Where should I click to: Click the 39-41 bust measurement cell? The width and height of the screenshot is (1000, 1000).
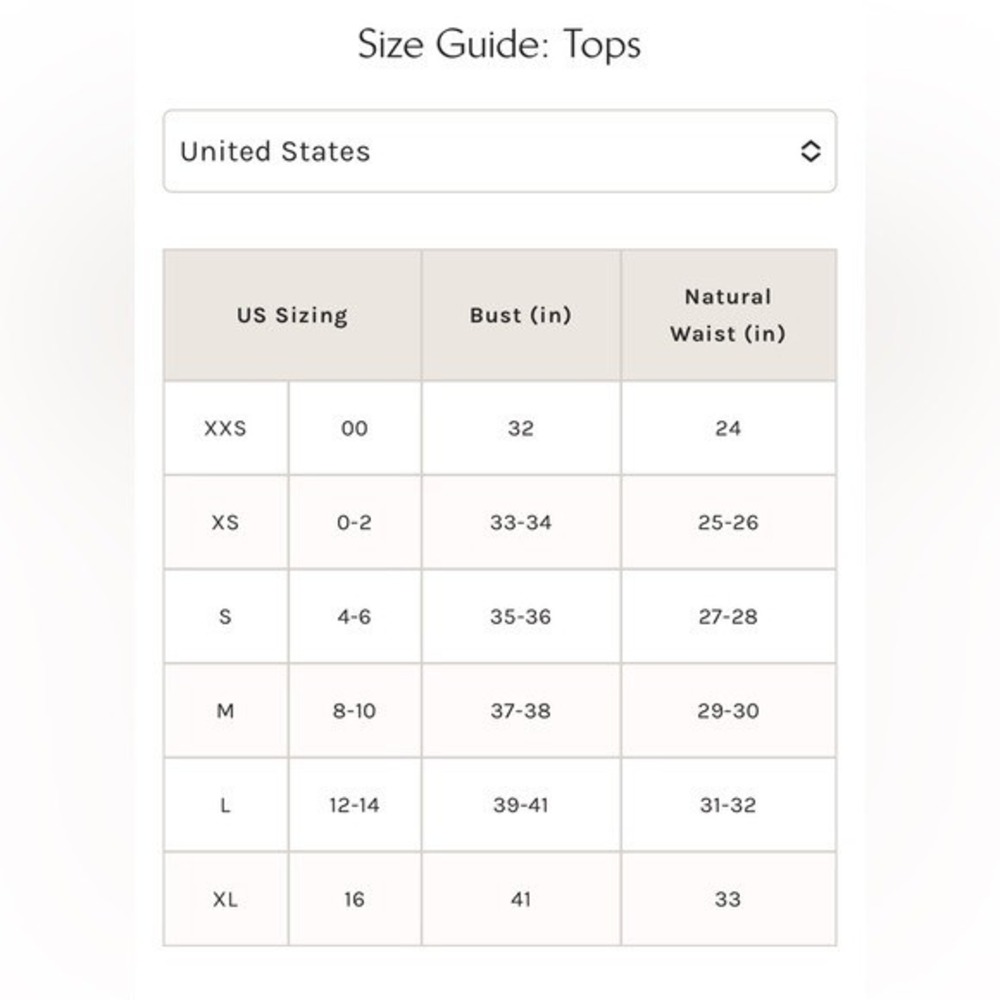coord(521,805)
